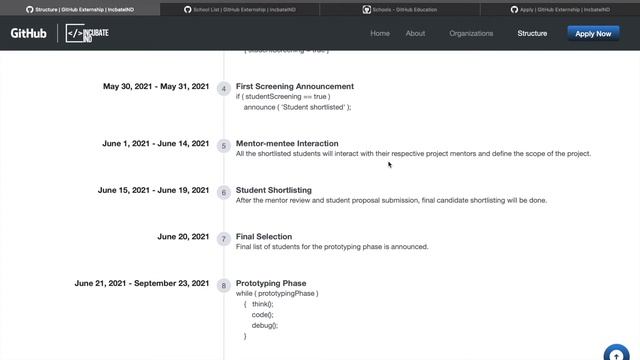The width and height of the screenshot is (640, 360).
Task: Select timeline step 4 circle
Action: [x=224, y=89]
